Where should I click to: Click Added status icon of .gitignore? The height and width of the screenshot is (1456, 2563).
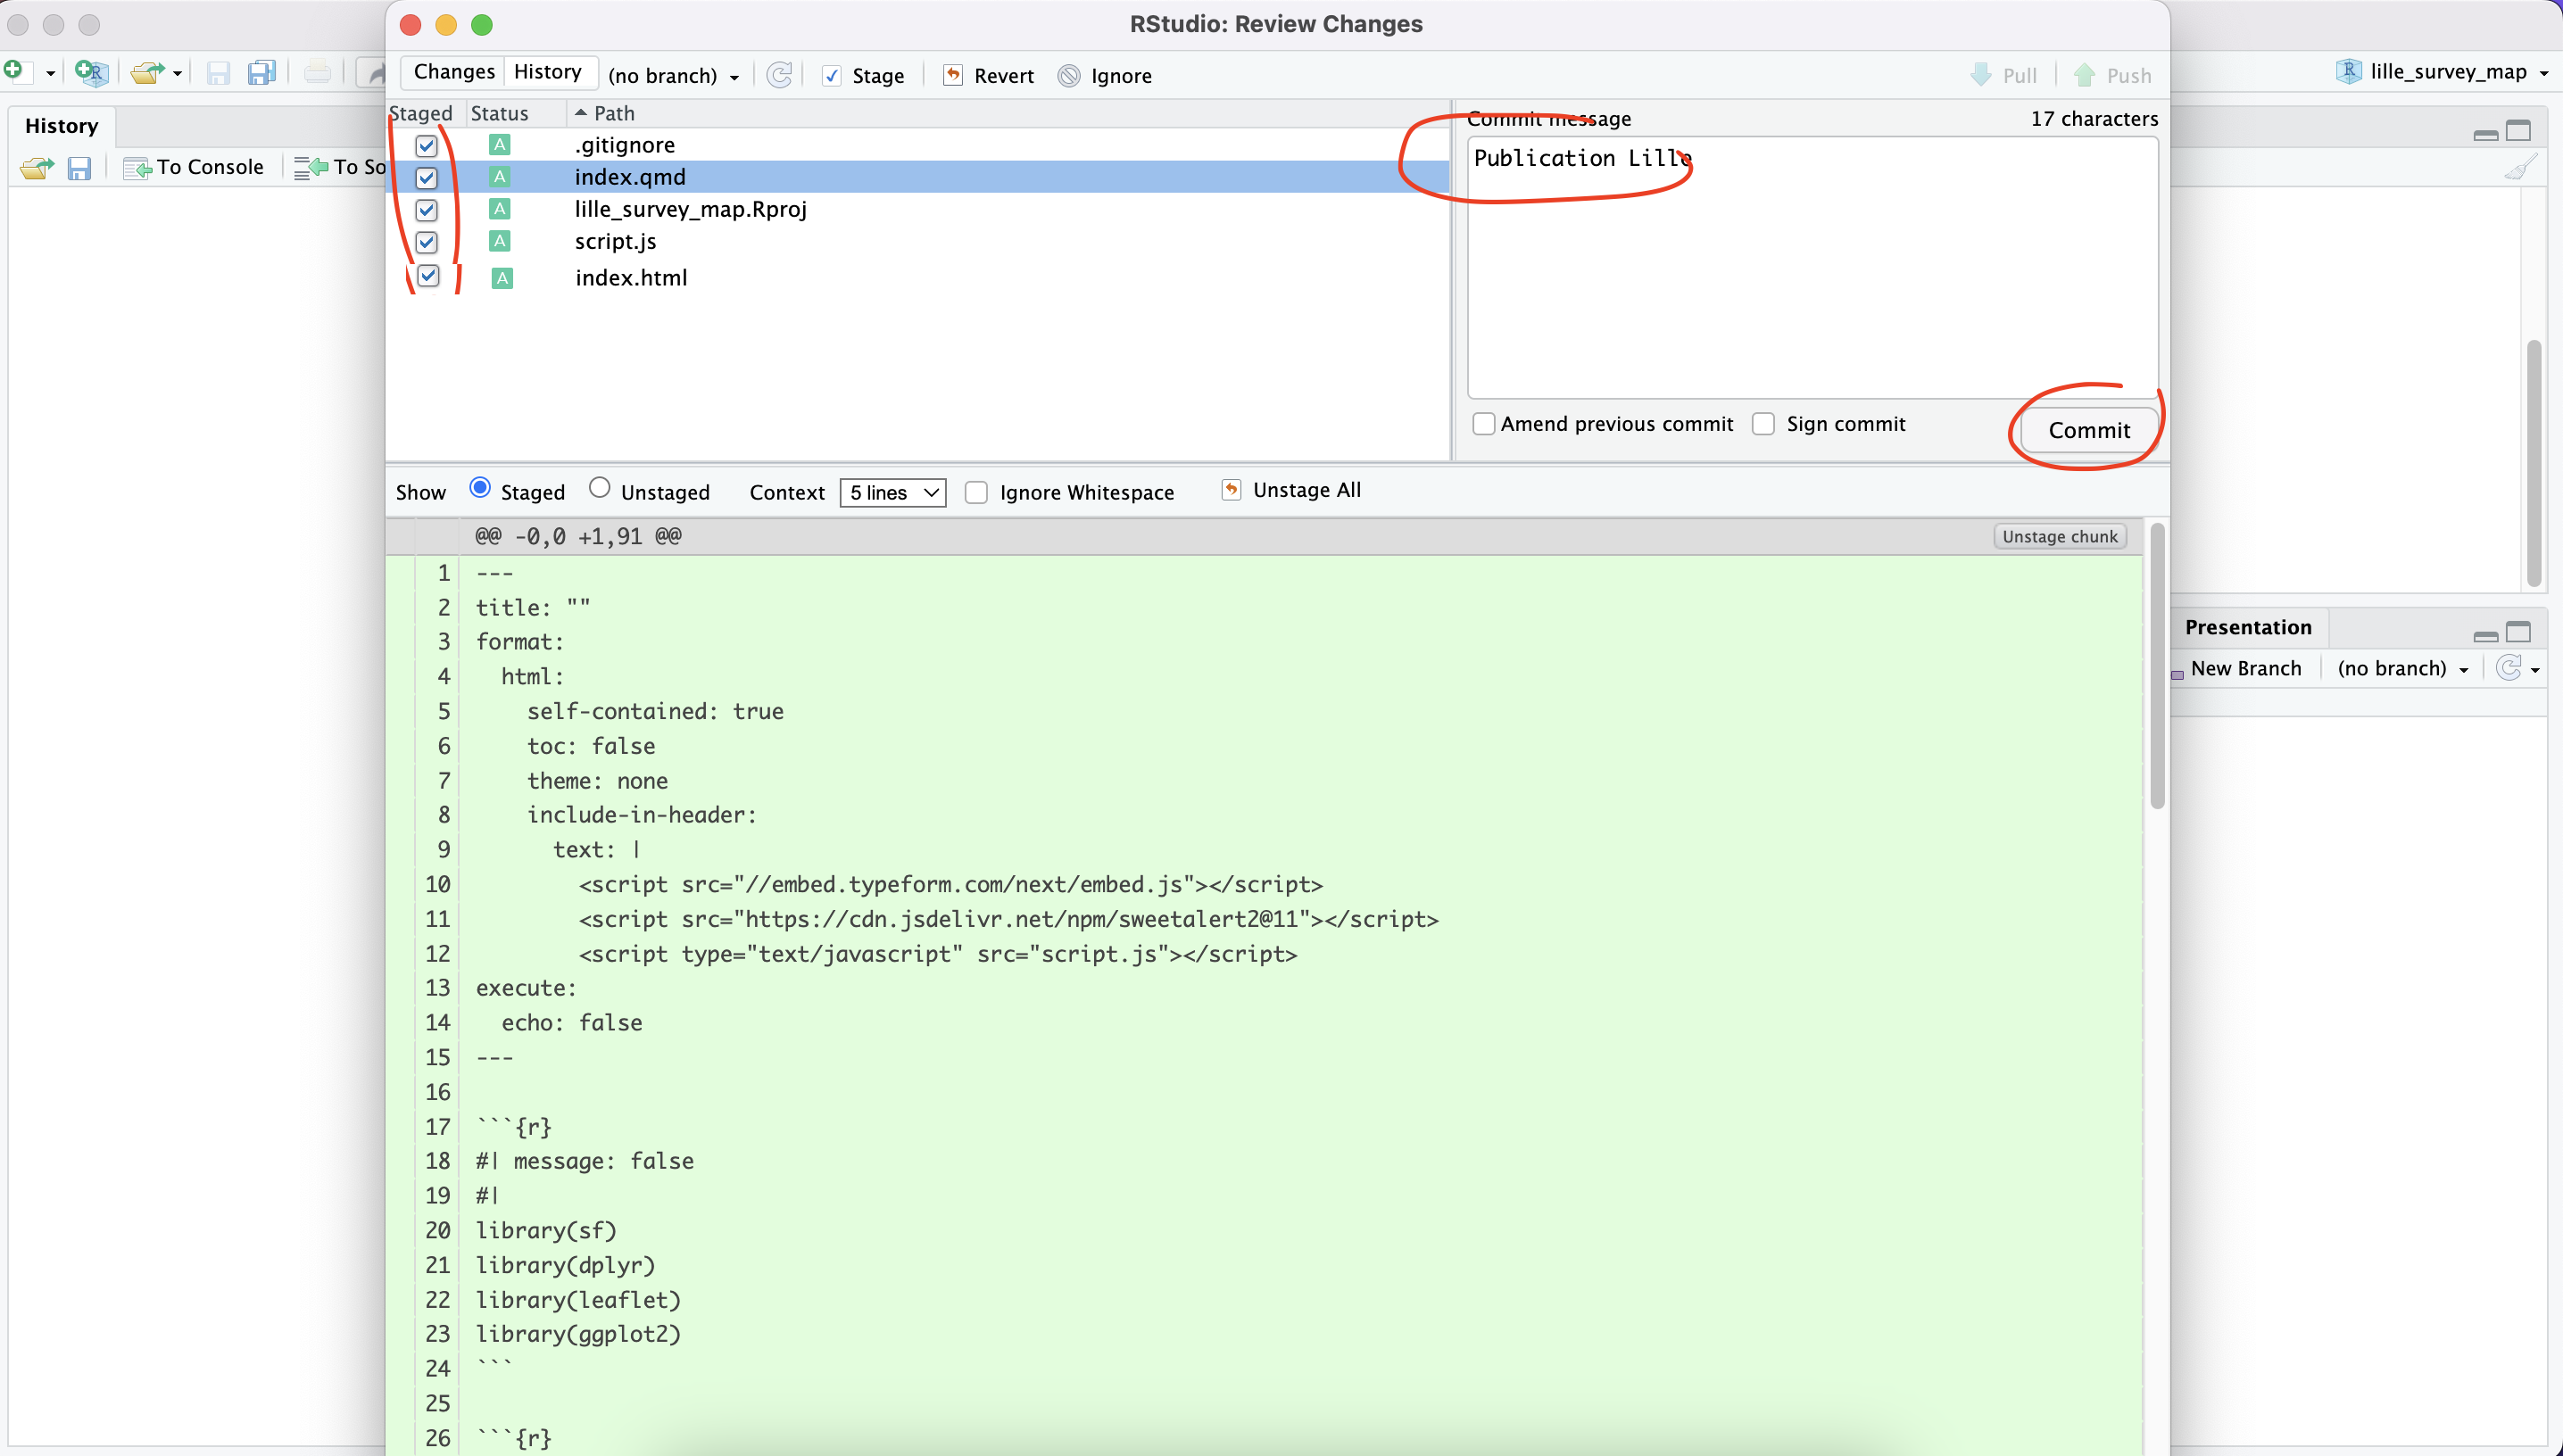tap(500, 145)
